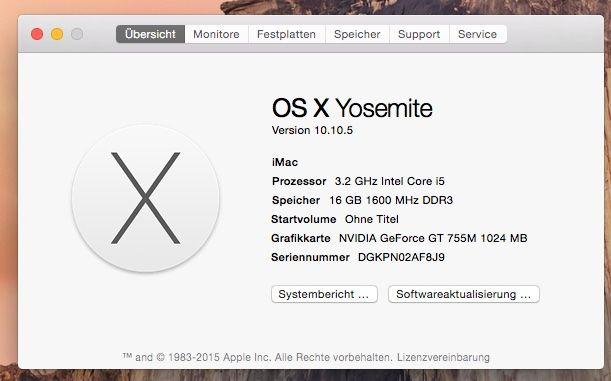The height and width of the screenshot is (381, 611).
Task: Switch to the Service tab
Action: (x=478, y=34)
